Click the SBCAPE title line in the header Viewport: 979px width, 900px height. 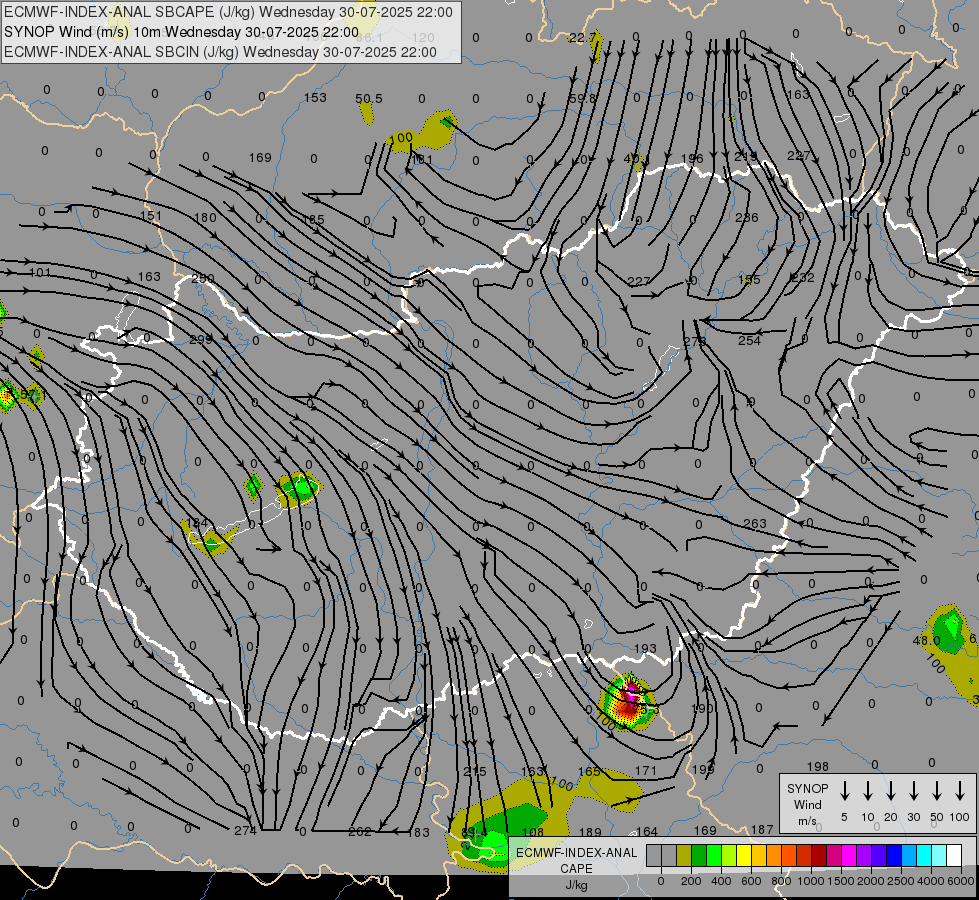228,12
